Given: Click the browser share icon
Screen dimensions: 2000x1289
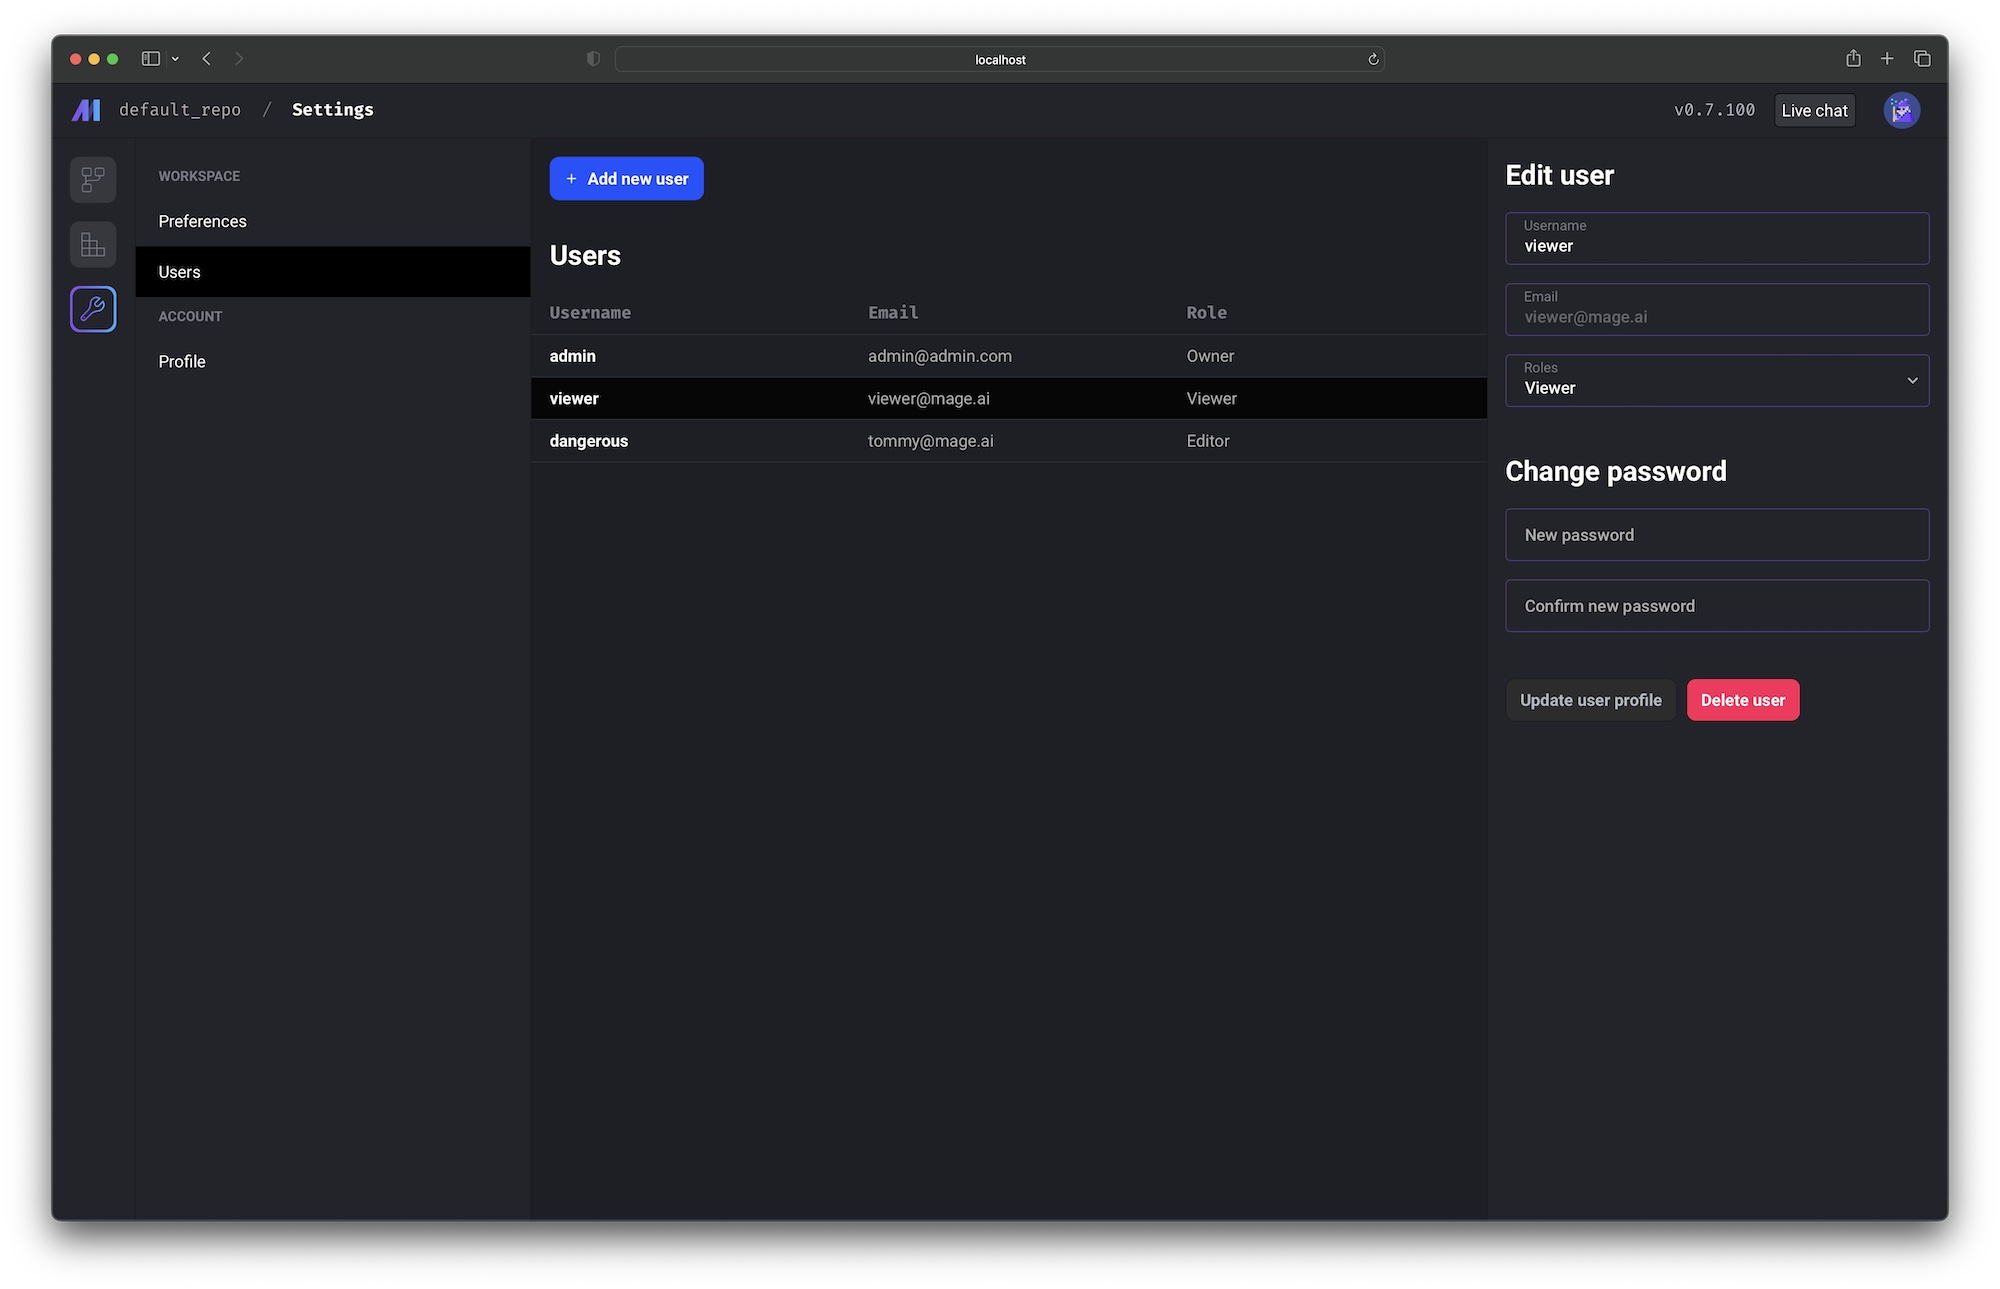Looking at the screenshot, I should click(x=1853, y=59).
